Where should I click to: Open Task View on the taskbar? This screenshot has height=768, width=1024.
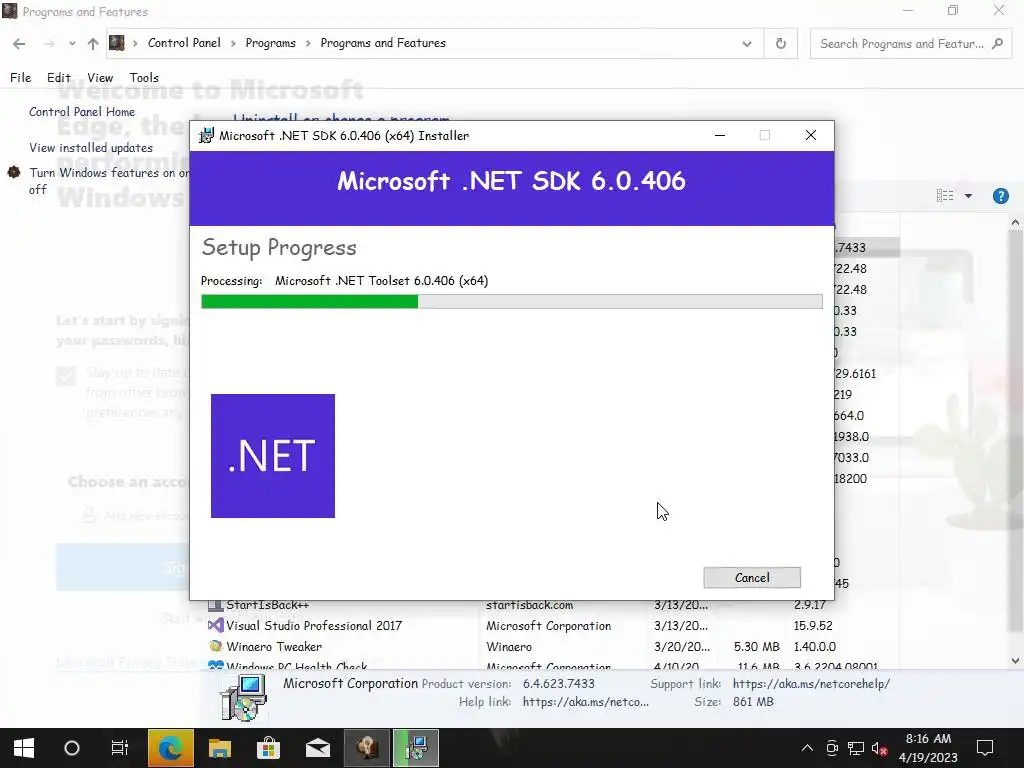pyautogui.click(x=120, y=748)
